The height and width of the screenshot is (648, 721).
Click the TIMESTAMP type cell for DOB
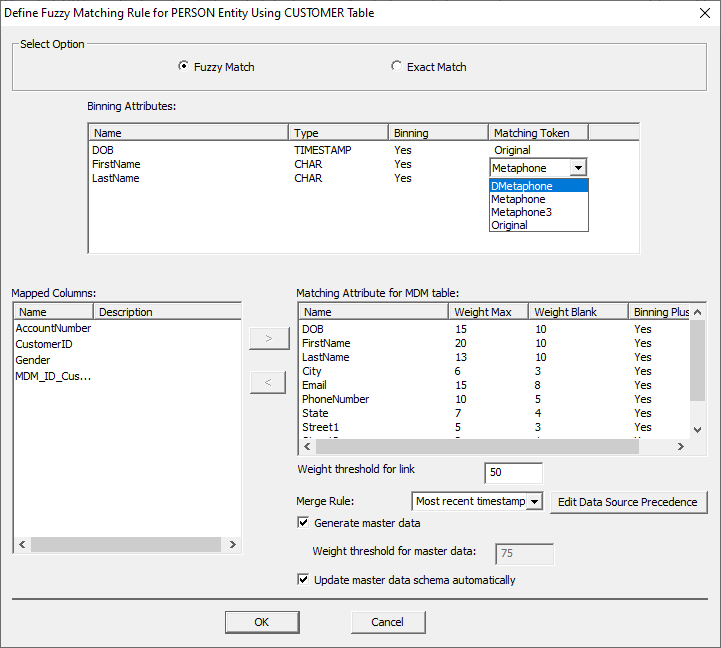pos(322,150)
